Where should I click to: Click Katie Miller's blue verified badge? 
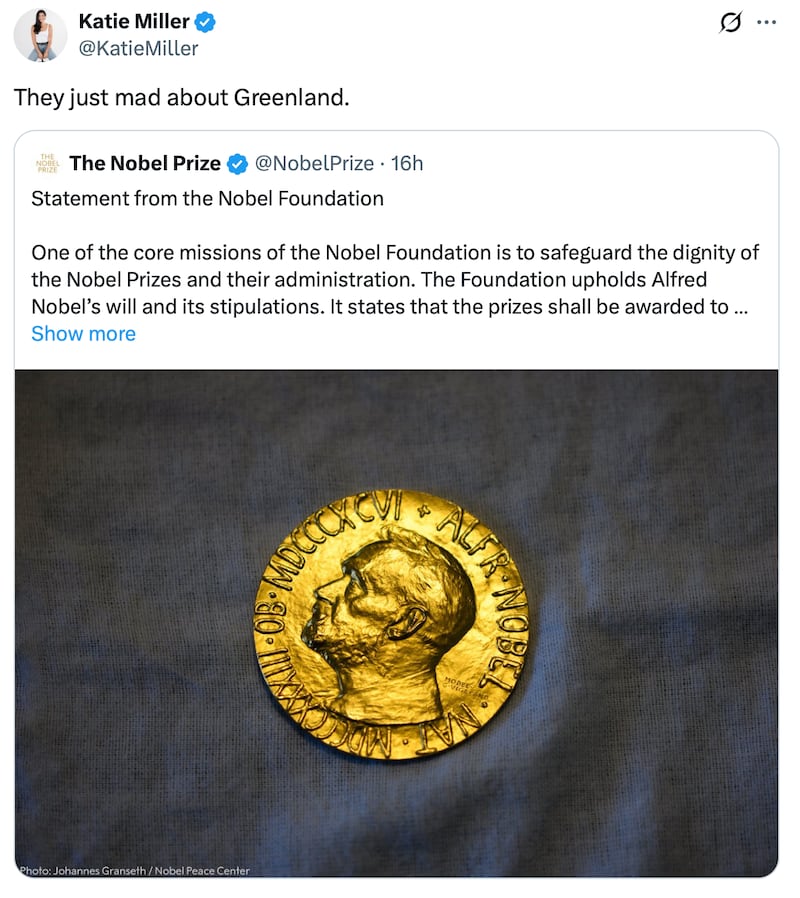[205, 21]
